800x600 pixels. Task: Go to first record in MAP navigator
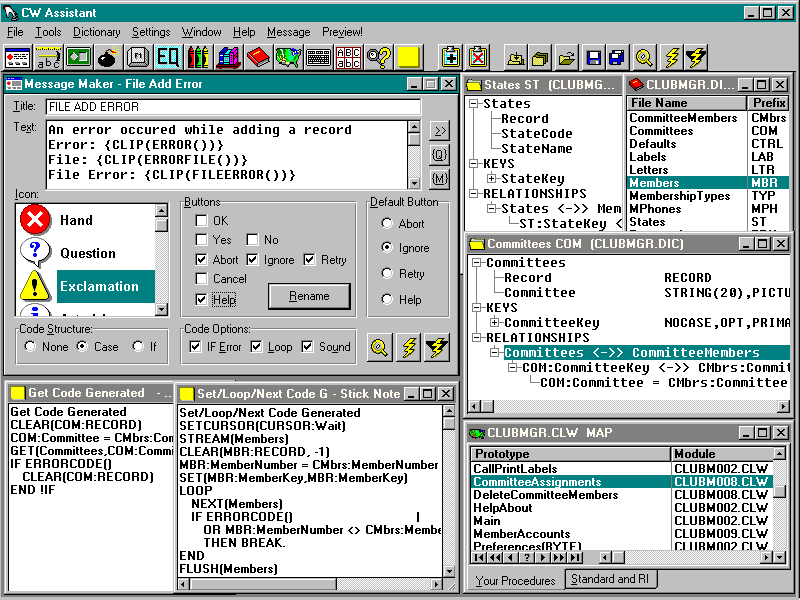coord(479,557)
